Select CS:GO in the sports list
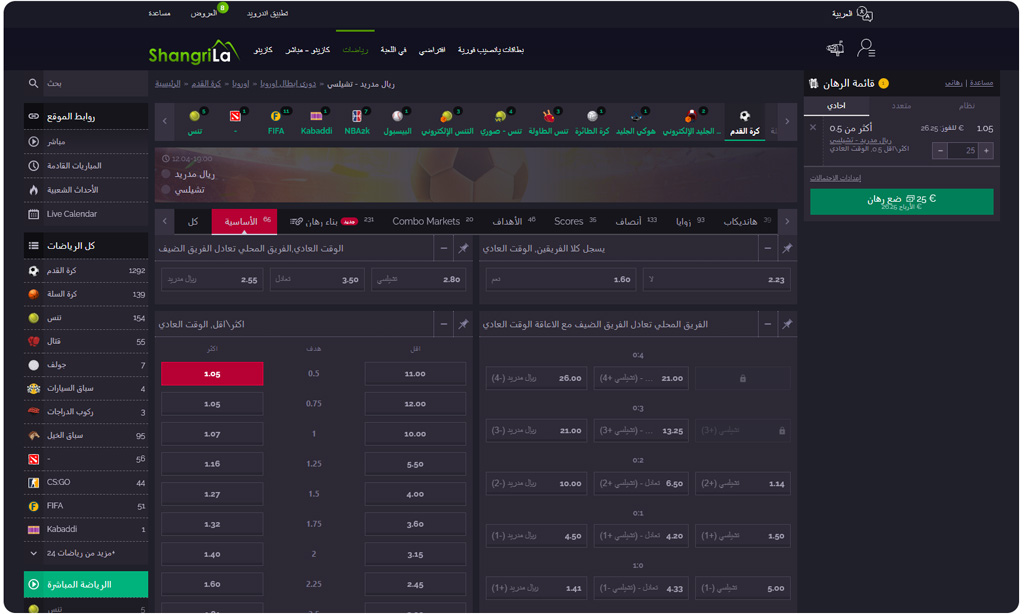The image size is (1024, 614). (x=86, y=483)
